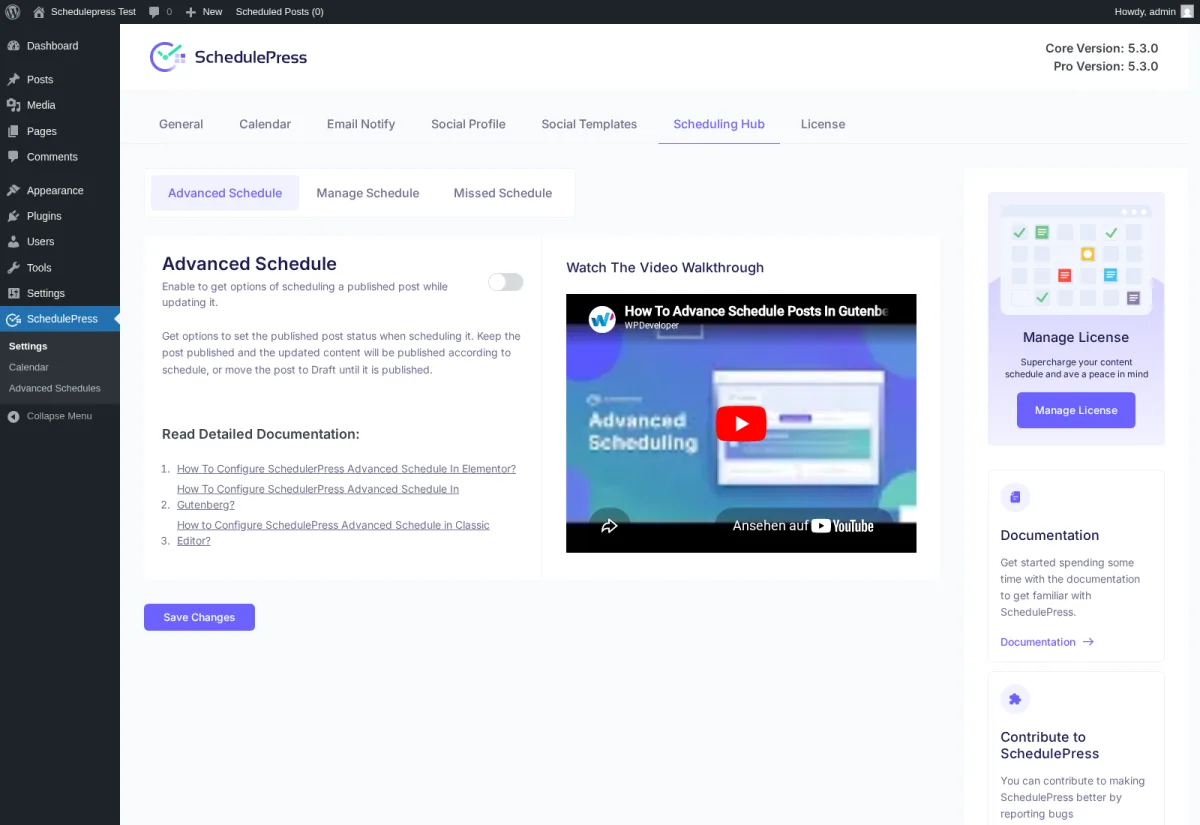The height and width of the screenshot is (825, 1200).
Task: Click the Settings sliders icon in sidebar
Action: 13,293
